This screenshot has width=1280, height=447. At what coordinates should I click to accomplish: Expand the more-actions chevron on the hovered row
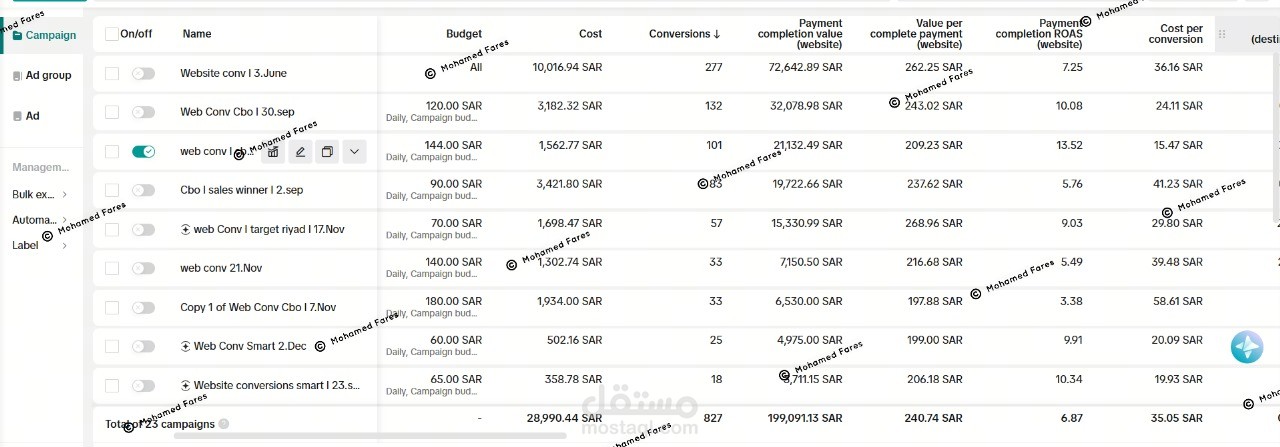[x=354, y=152]
